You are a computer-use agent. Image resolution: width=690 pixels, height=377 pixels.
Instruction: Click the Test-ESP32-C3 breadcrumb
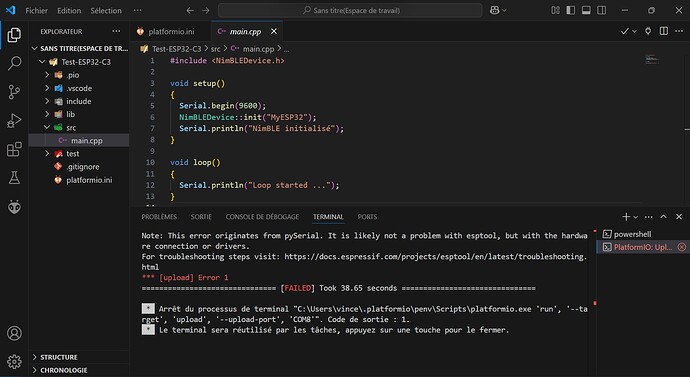point(176,49)
